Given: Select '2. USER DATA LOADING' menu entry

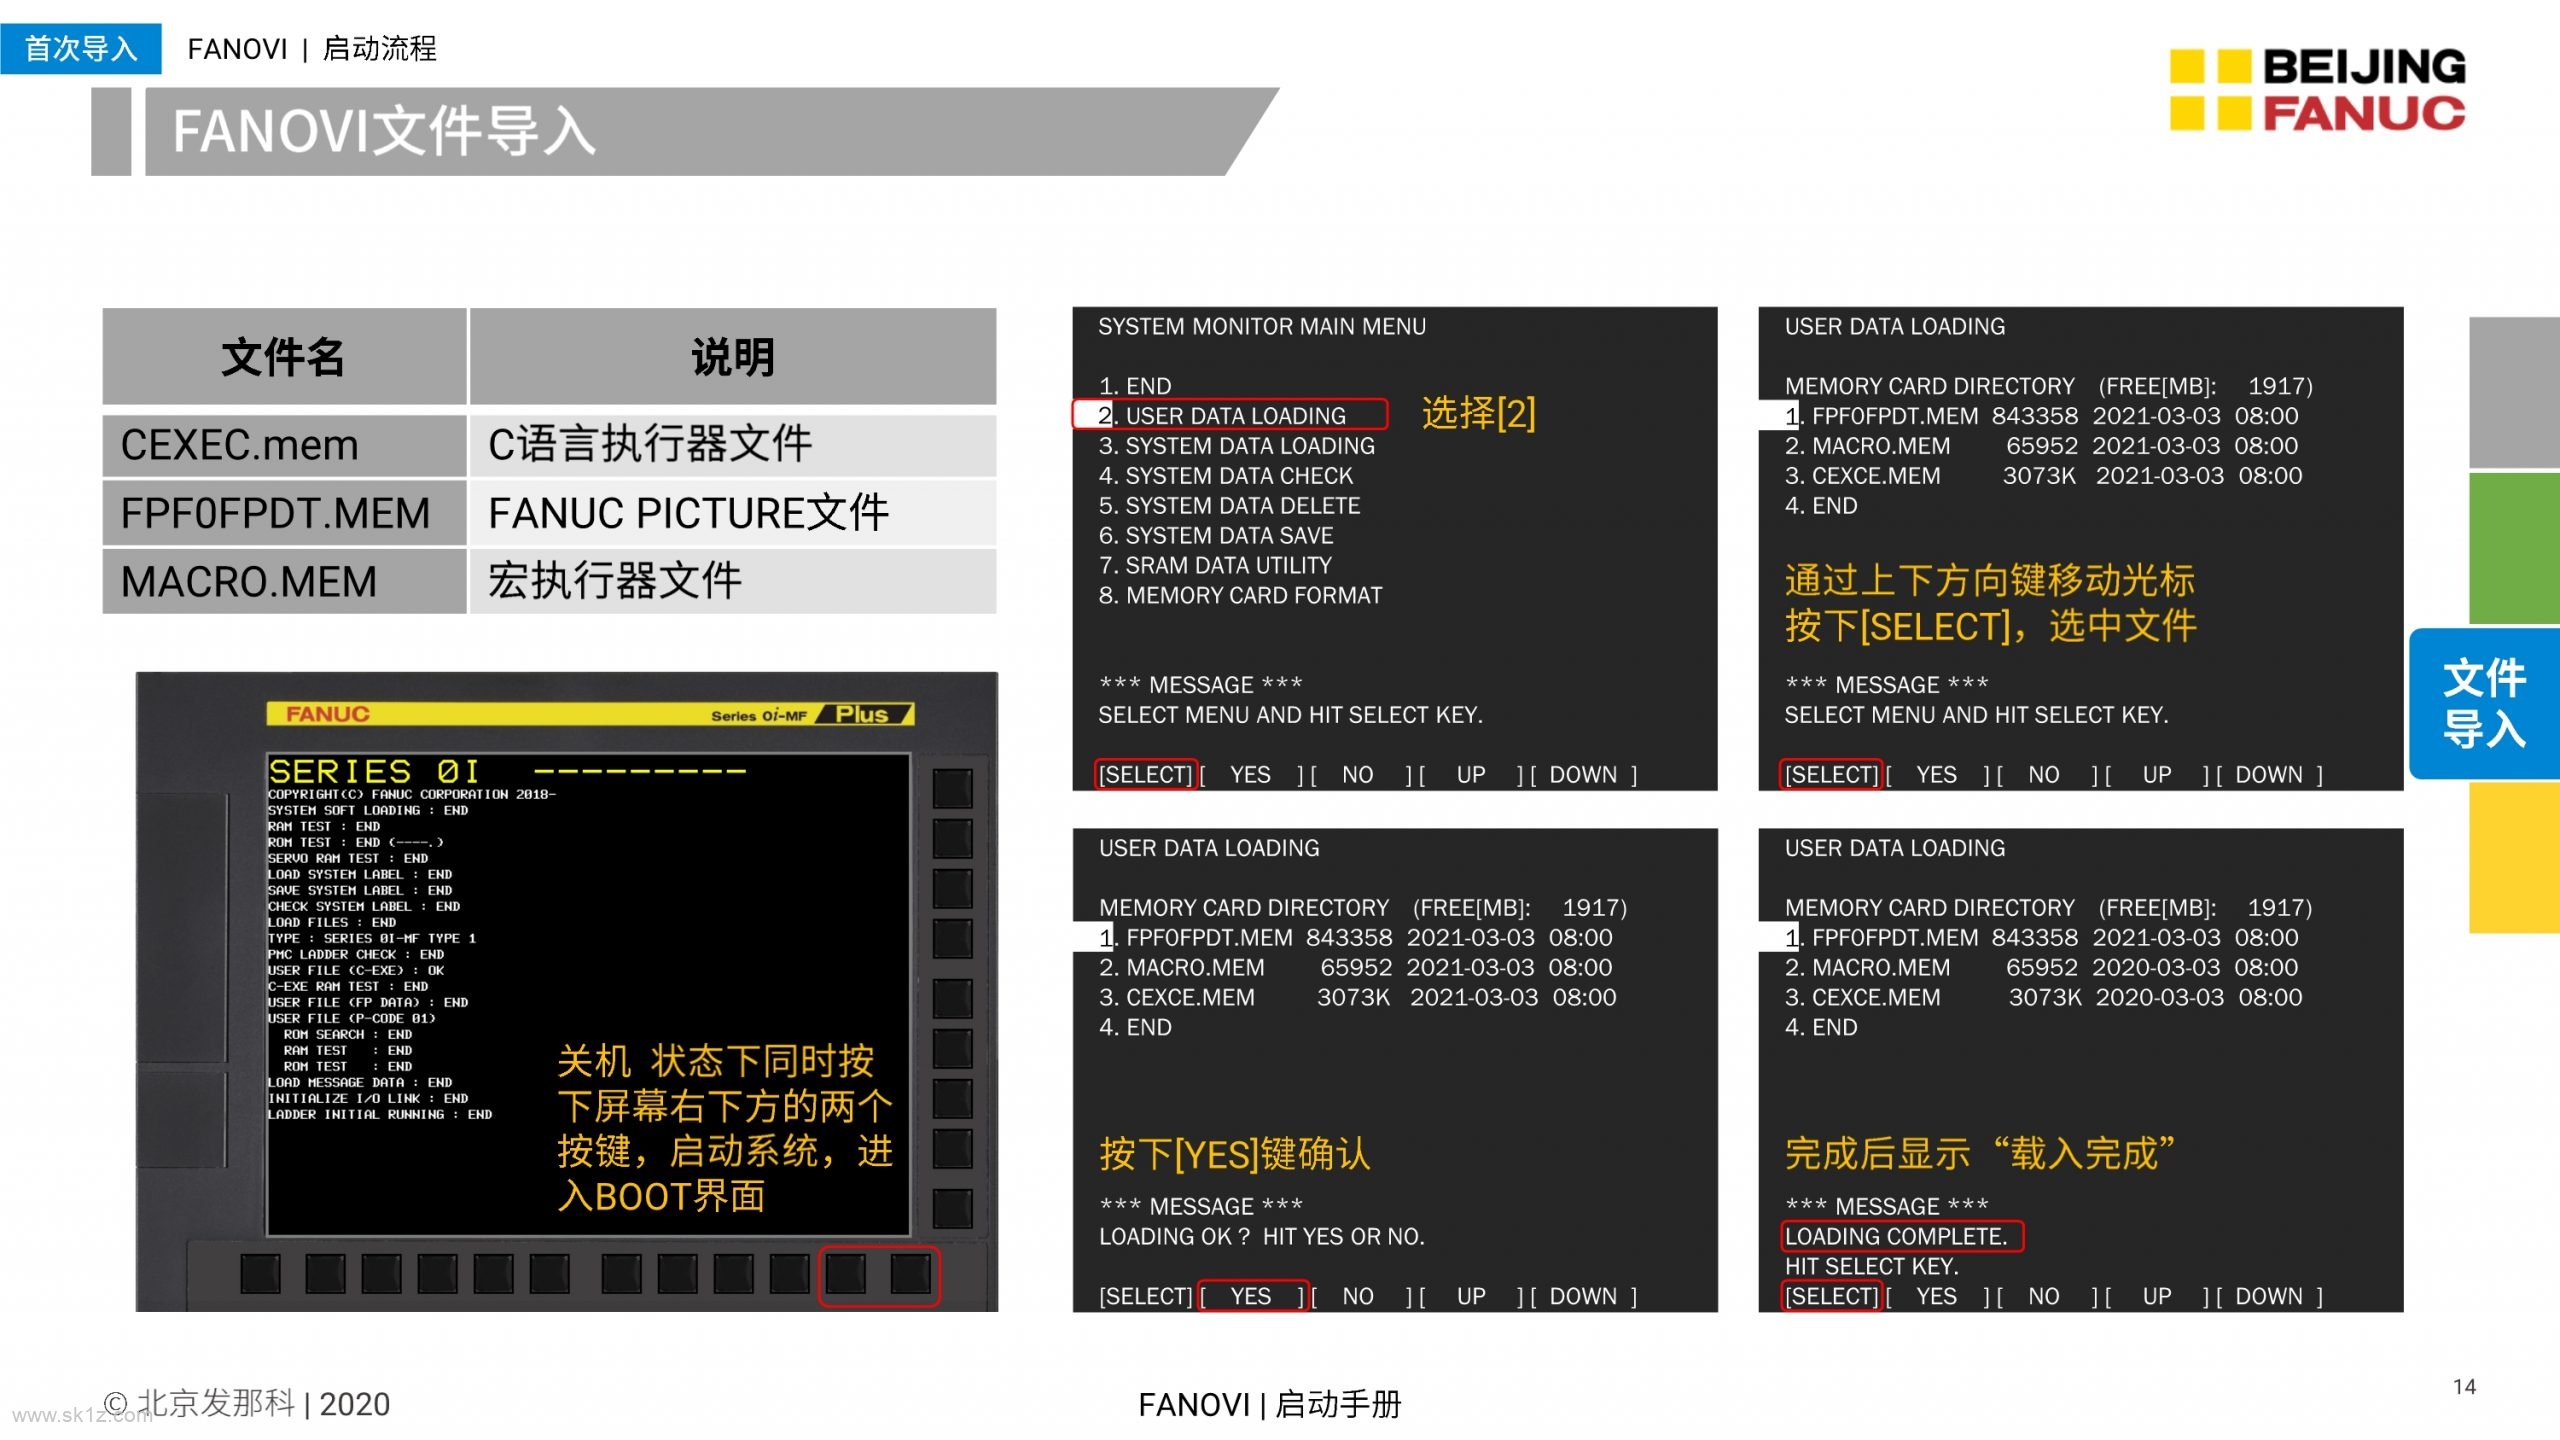Looking at the screenshot, I should [x=1230, y=415].
